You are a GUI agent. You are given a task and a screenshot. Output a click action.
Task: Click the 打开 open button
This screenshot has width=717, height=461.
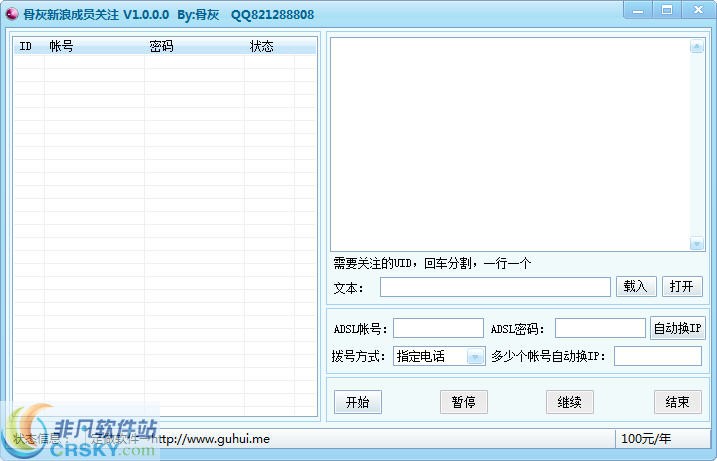(x=682, y=287)
